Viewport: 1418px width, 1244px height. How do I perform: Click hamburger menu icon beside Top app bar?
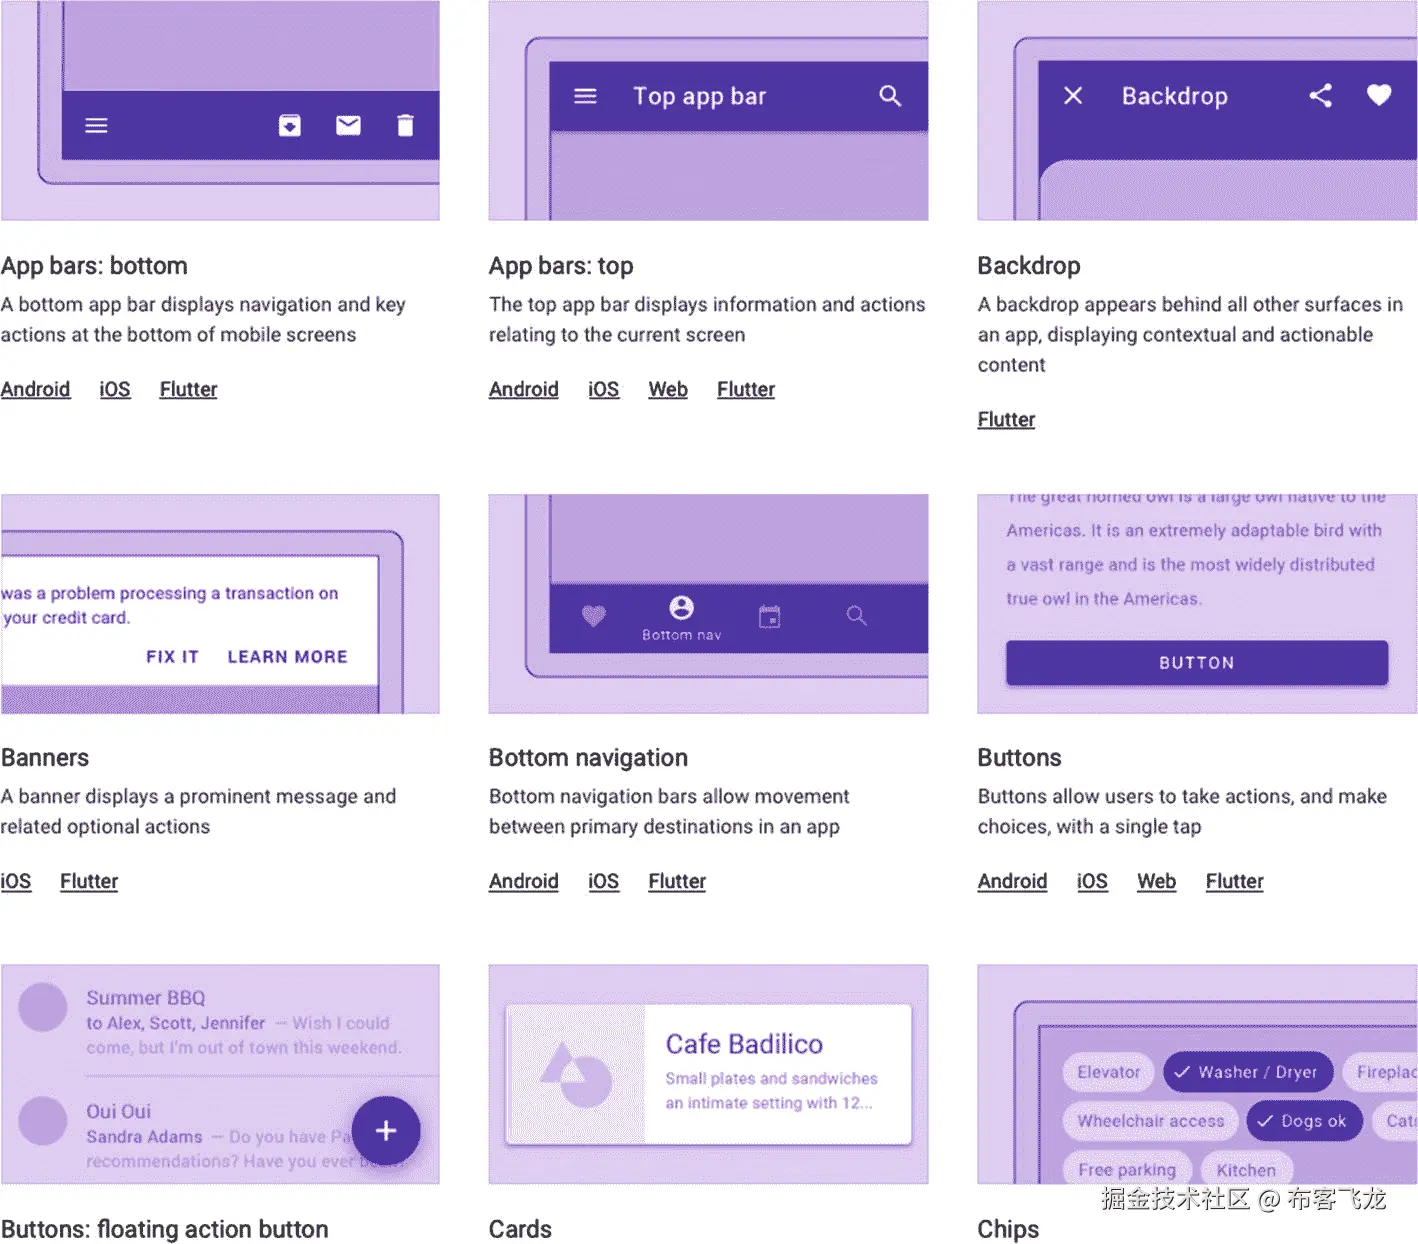[585, 96]
